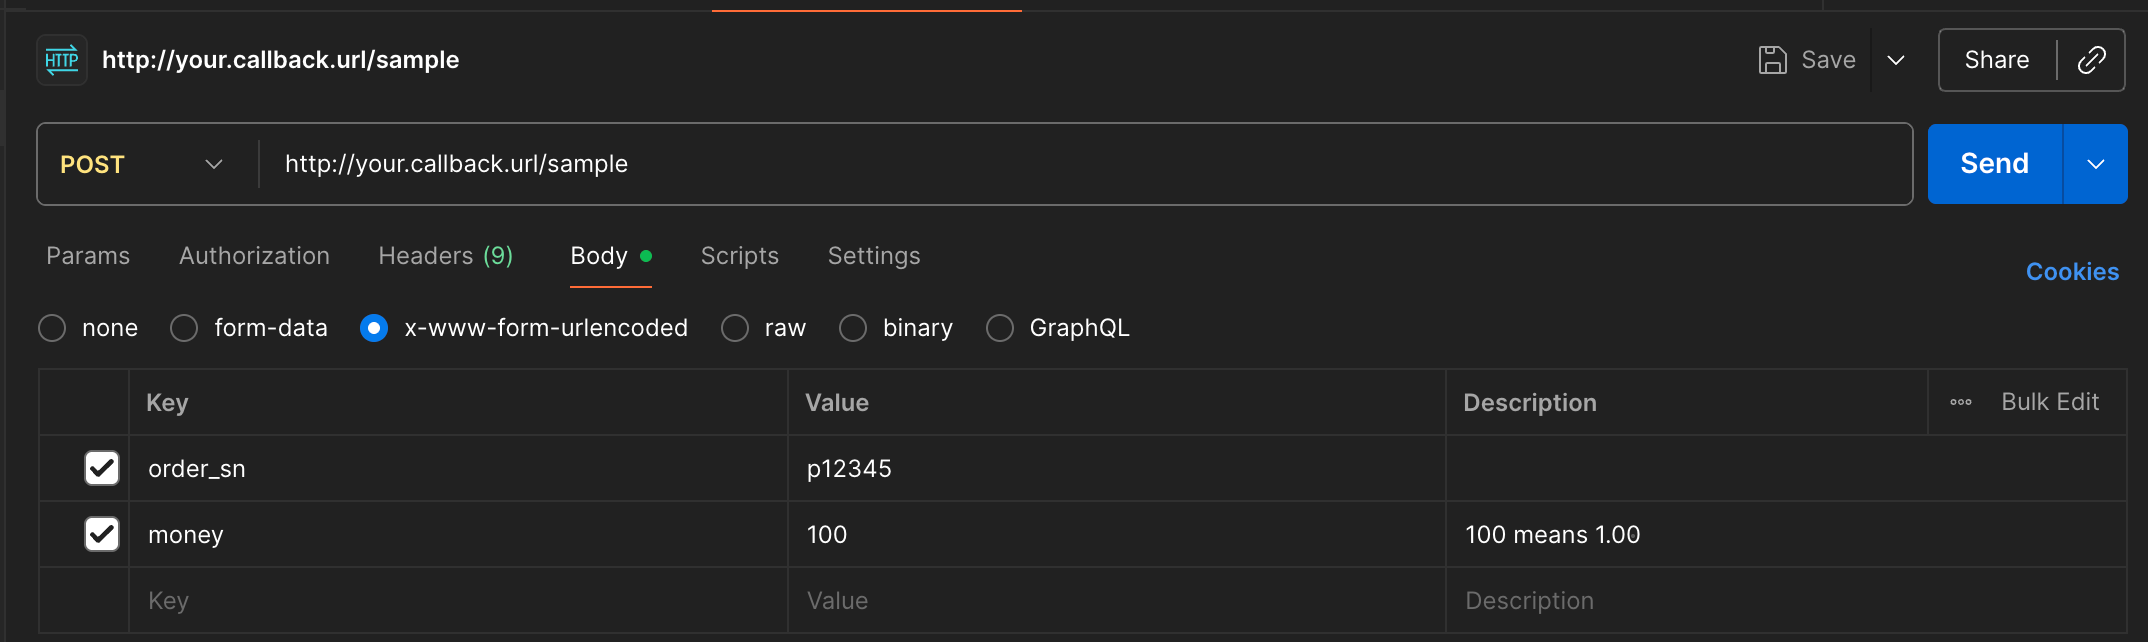Switch to the Body tab
This screenshot has width=2148, height=642.
pyautogui.click(x=610, y=256)
